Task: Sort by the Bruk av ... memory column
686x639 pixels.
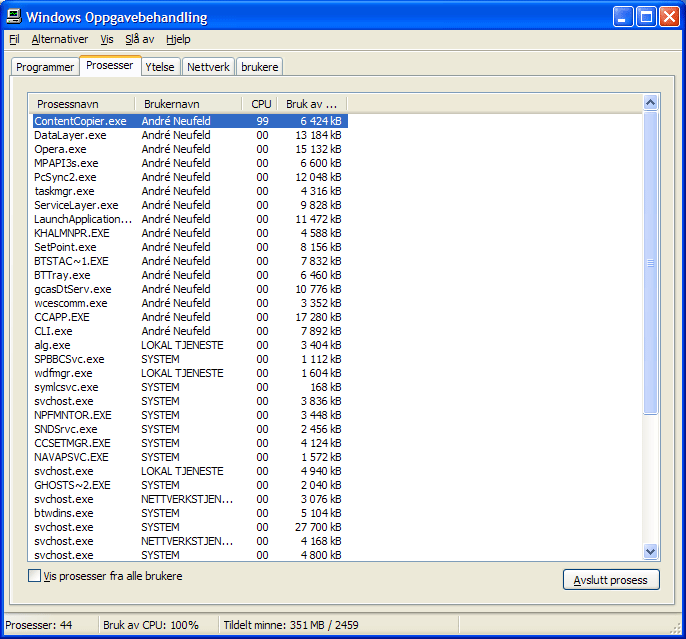Action: 312,104
